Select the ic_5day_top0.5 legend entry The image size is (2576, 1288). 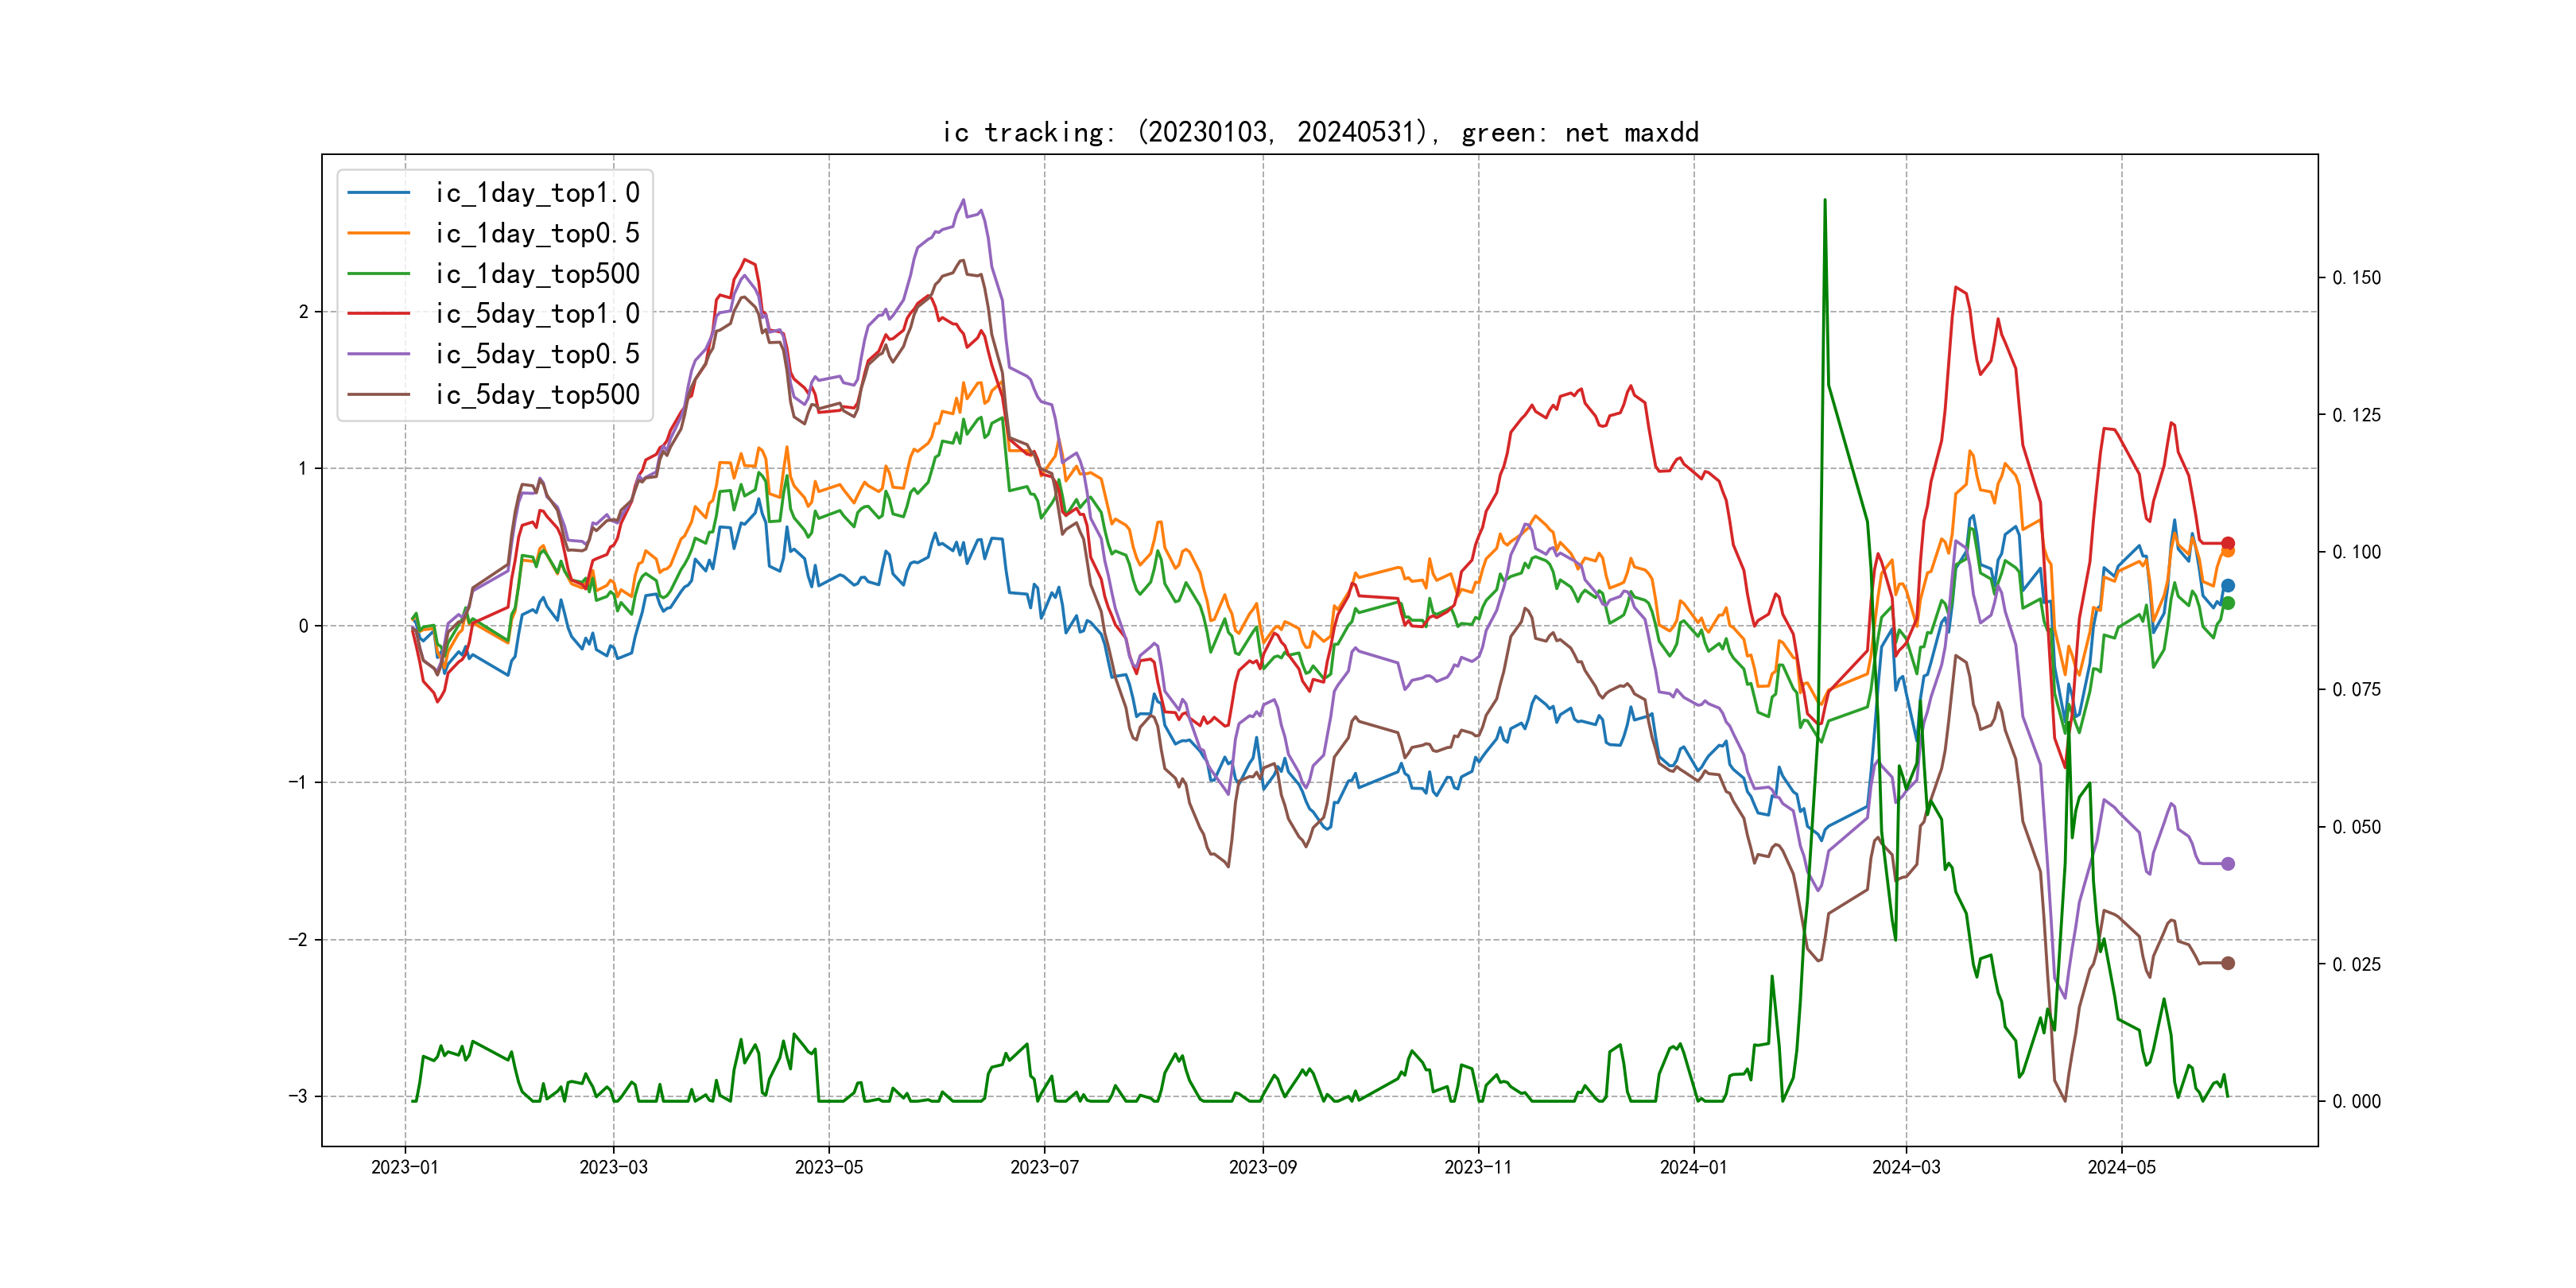(536, 354)
